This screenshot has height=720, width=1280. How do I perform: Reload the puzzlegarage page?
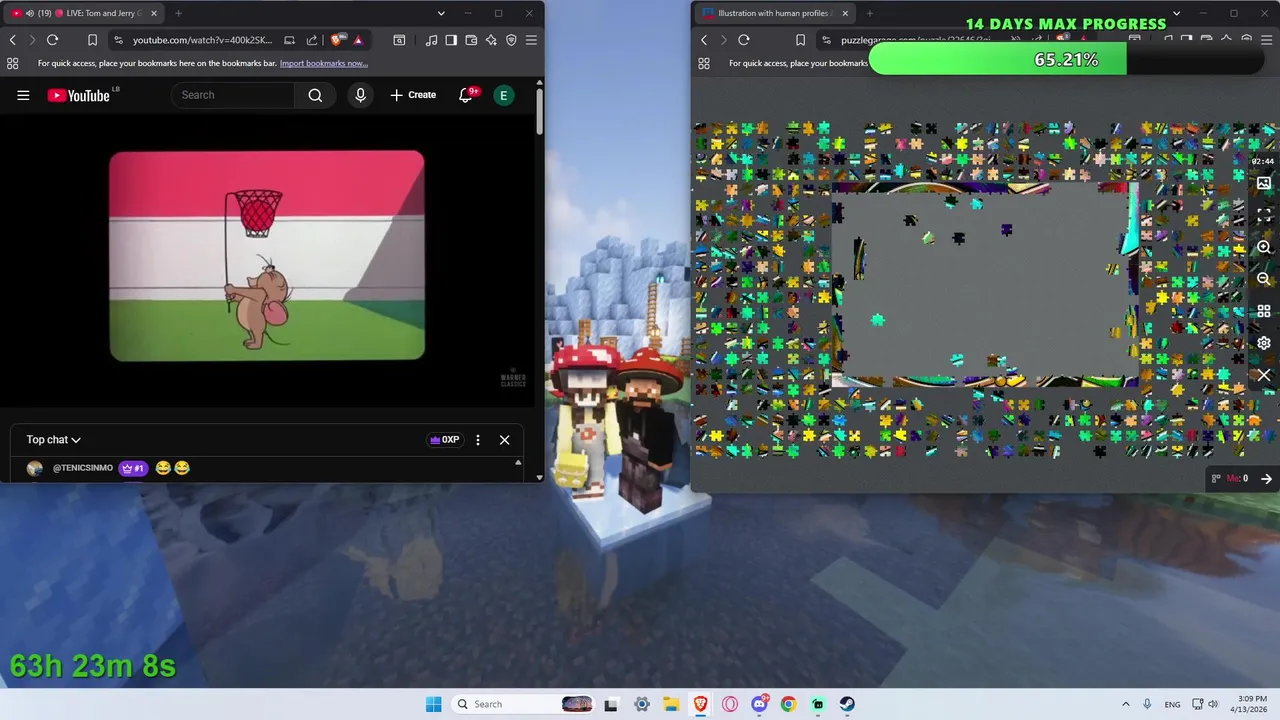click(744, 40)
